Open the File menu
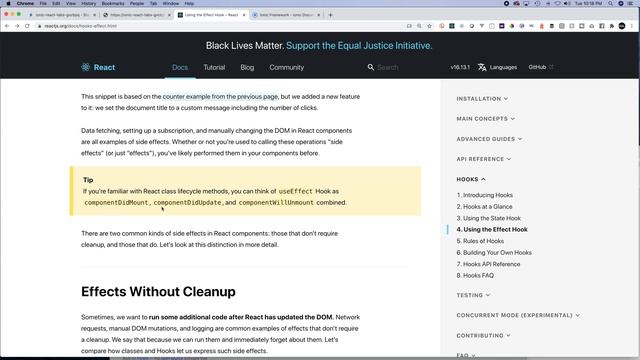Screen dimensions: 640x360 (x=43, y=3)
